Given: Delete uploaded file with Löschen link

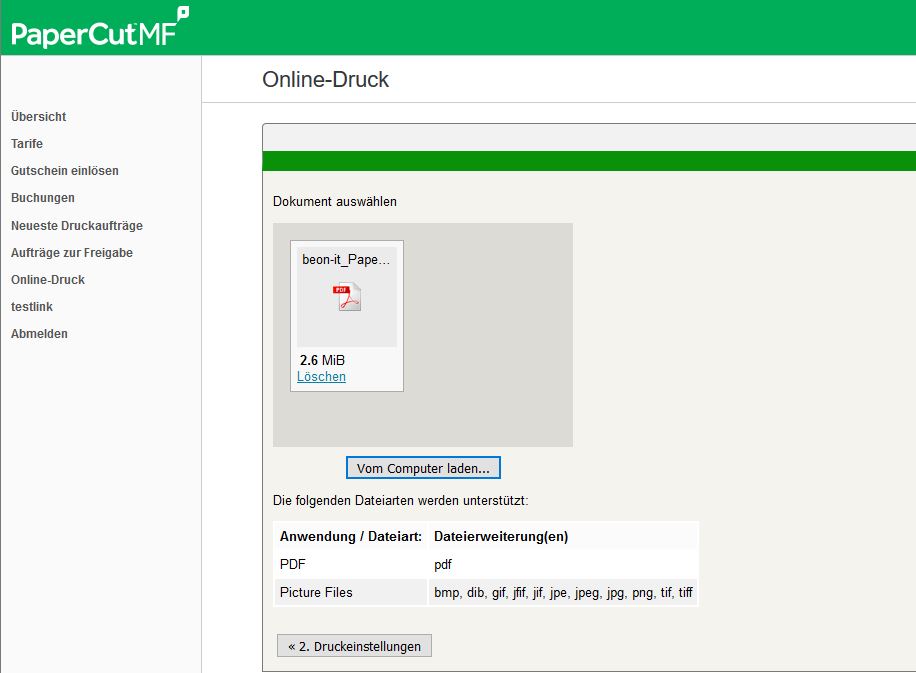Looking at the screenshot, I should click(x=322, y=377).
